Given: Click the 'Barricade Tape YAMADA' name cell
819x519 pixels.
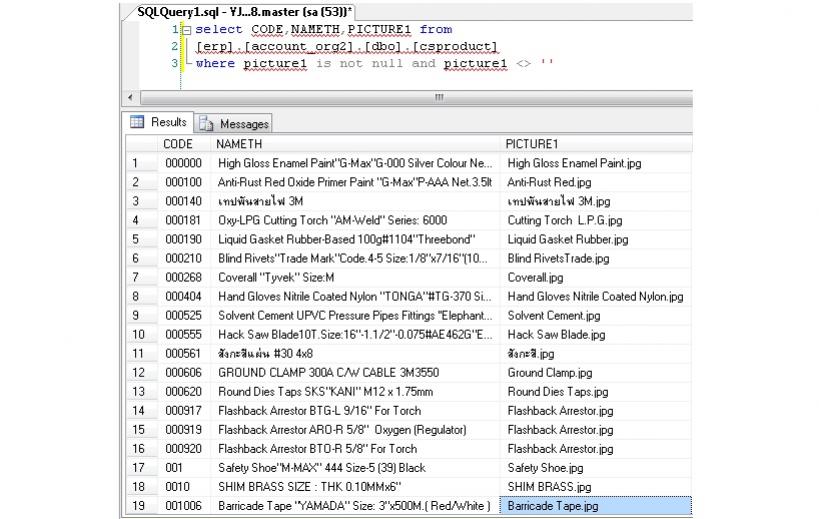Looking at the screenshot, I should click(355, 506).
